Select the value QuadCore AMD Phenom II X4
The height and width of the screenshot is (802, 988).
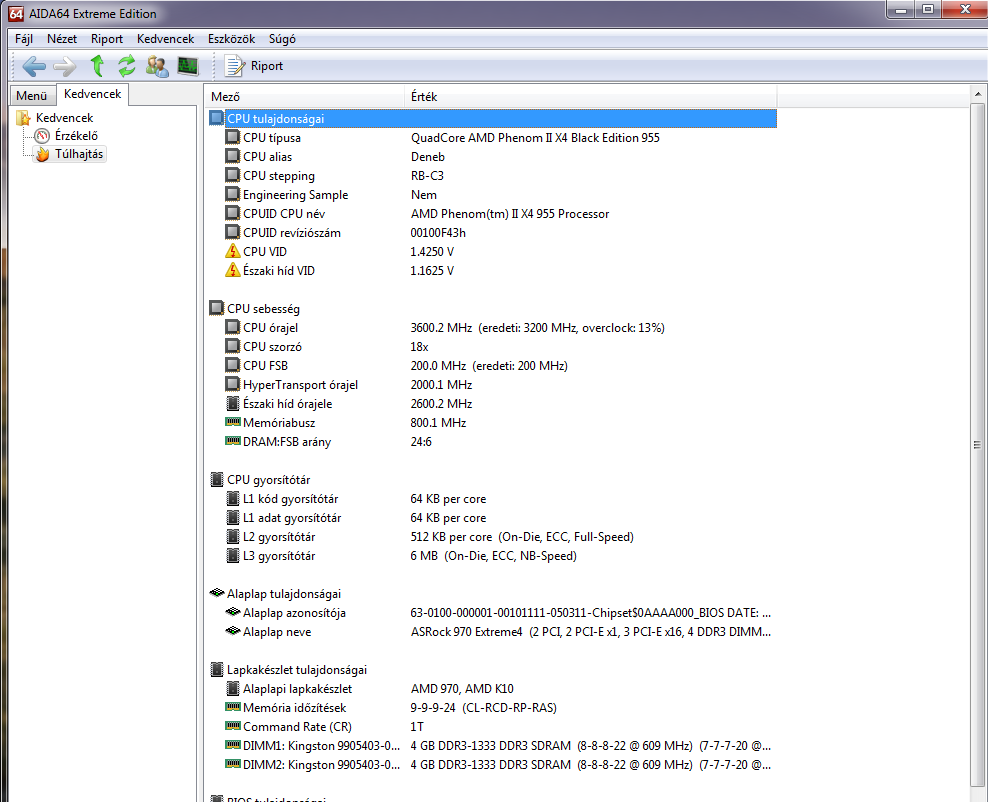(x=535, y=138)
